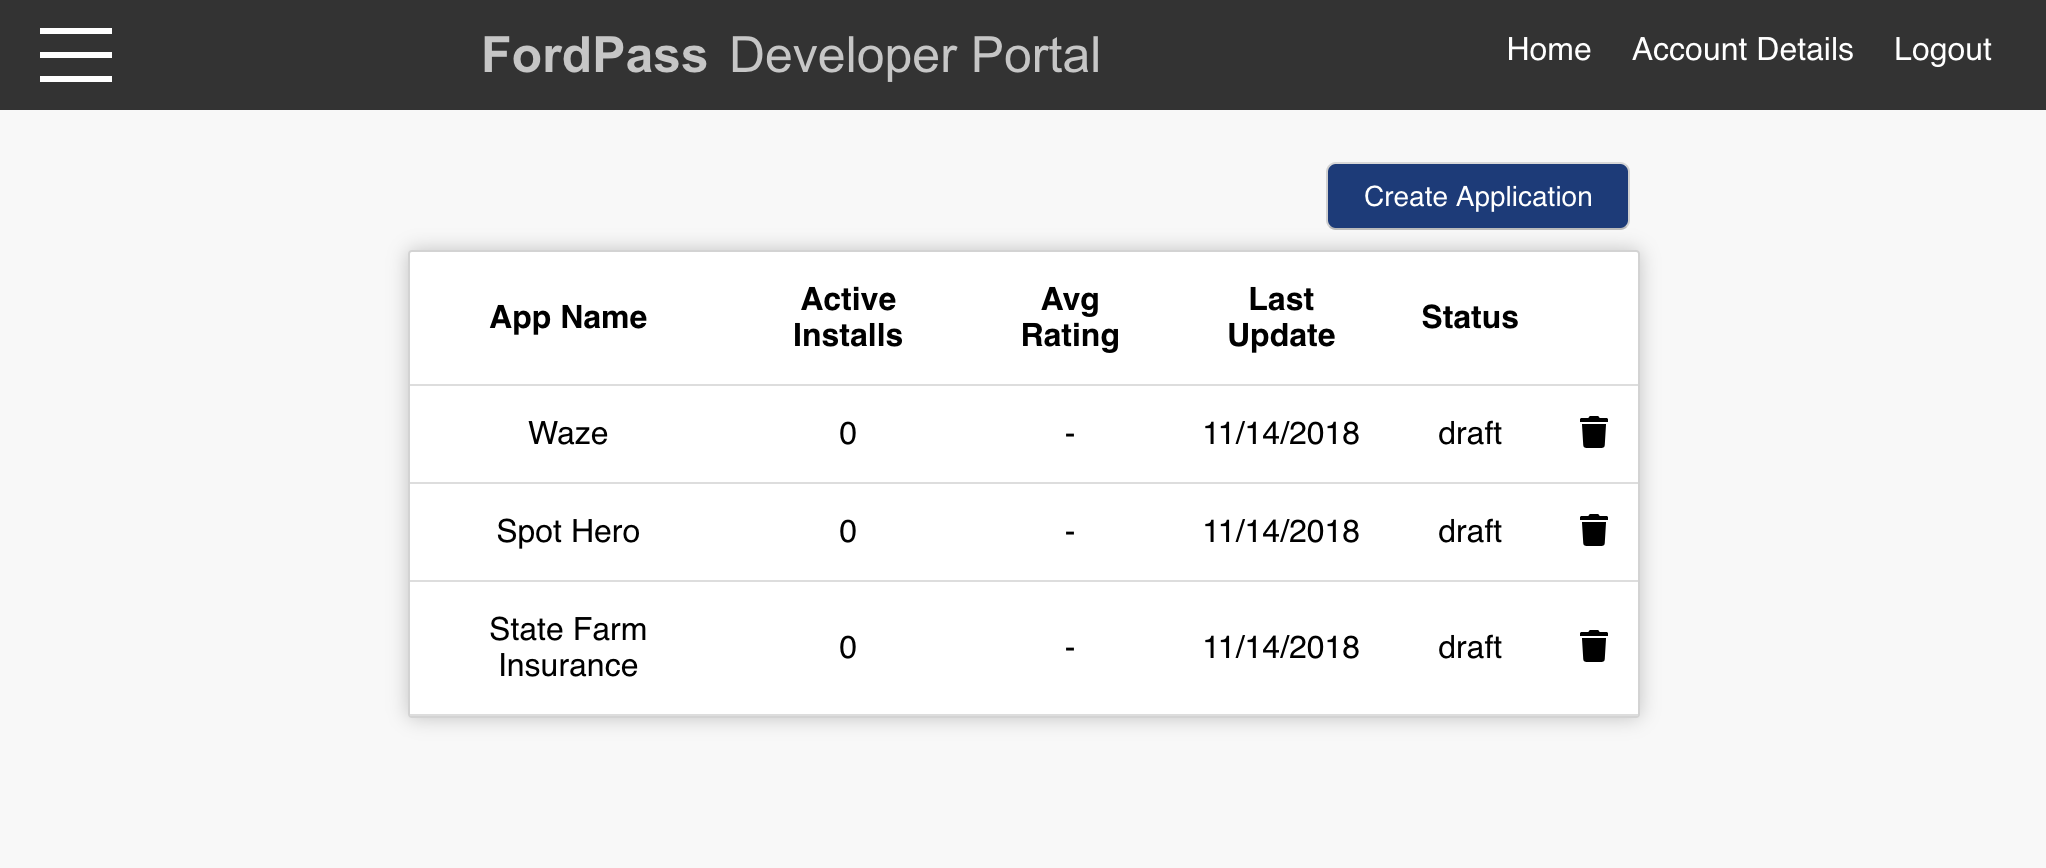This screenshot has height=868, width=2046.
Task: Click the Last Update column header
Action: pos(1281,317)
